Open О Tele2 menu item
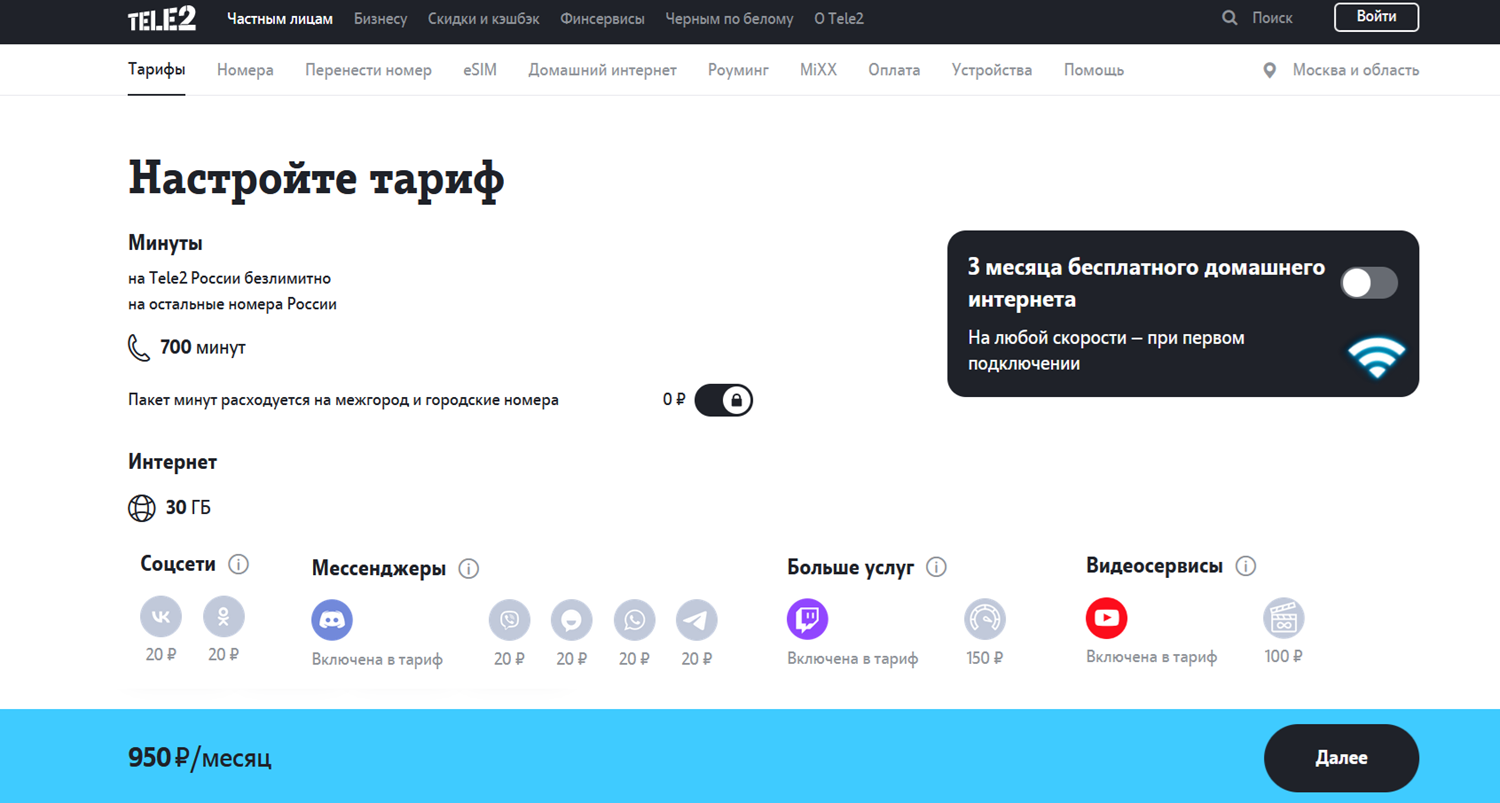Image resolution: width=1500 pixels, height=803 pixels. pyautogui.click(x=839, y=19)
